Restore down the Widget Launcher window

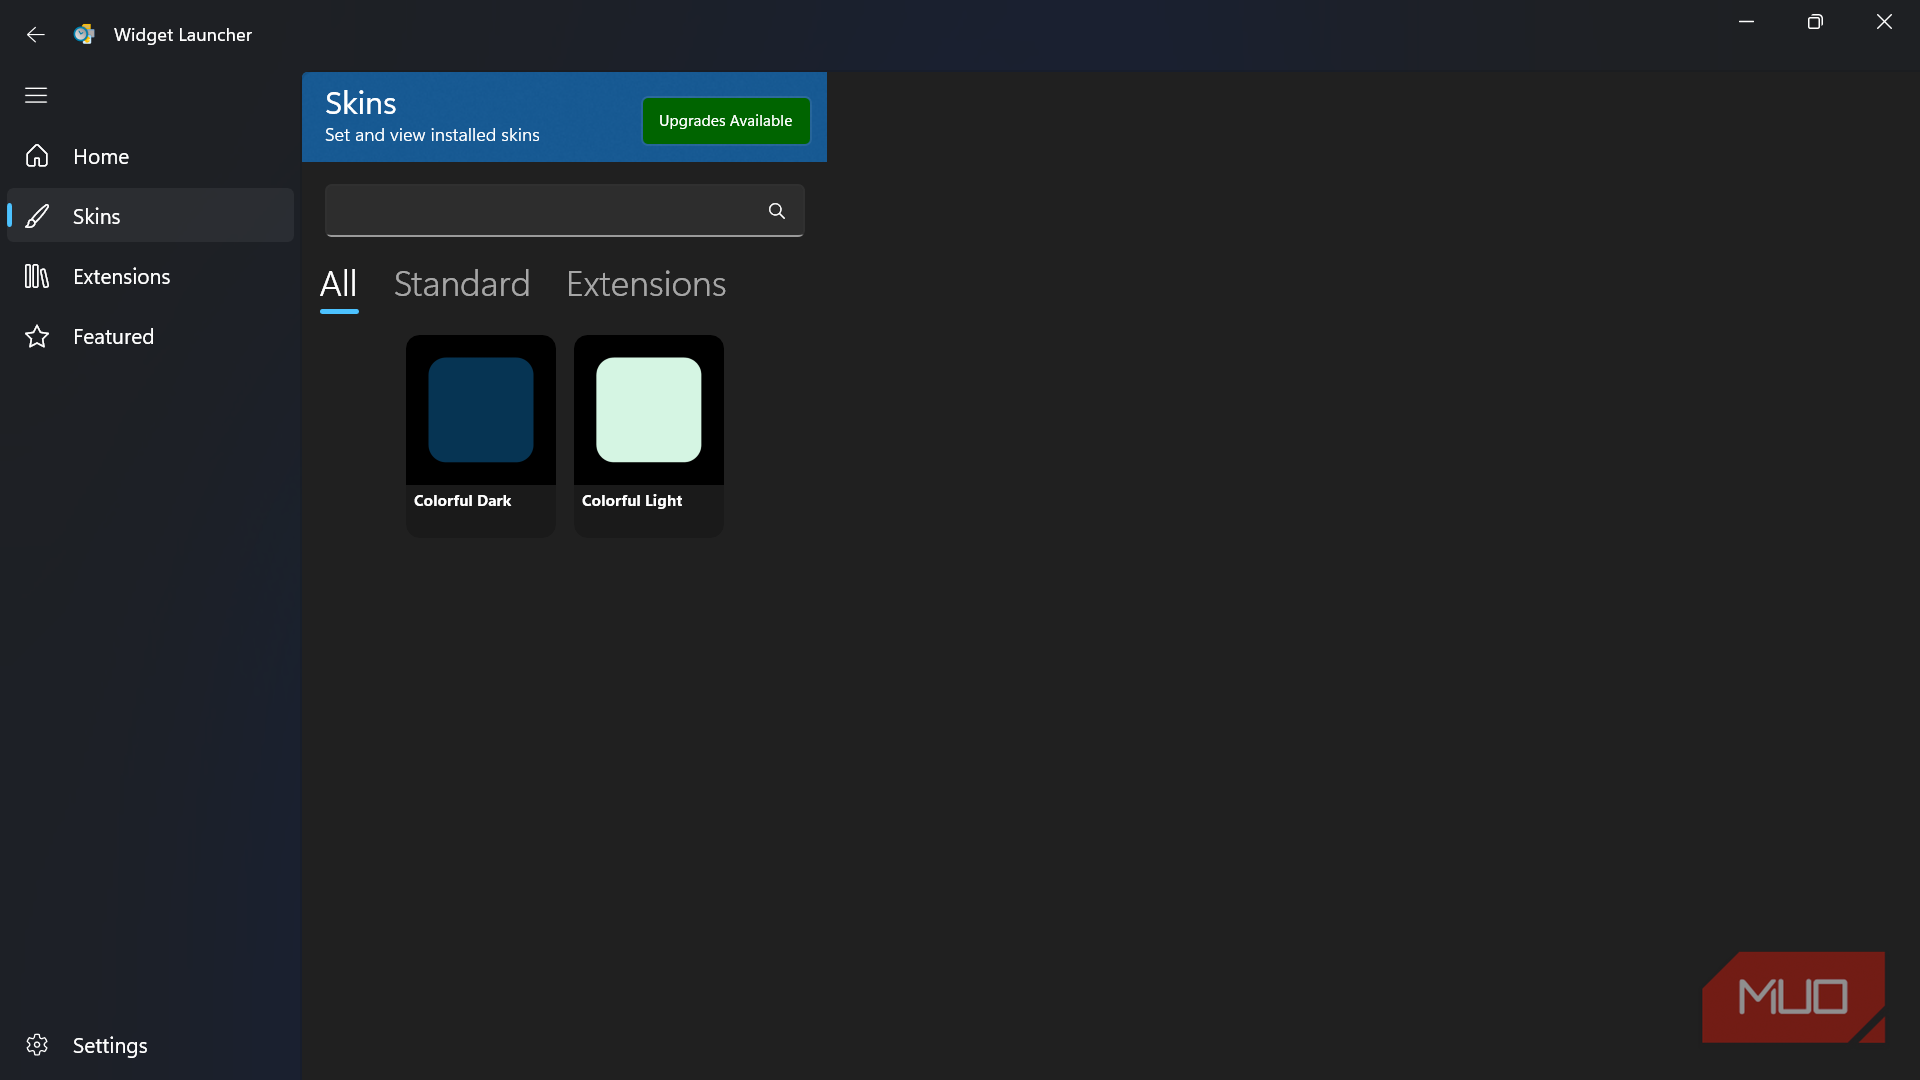tap(1815, 22)
